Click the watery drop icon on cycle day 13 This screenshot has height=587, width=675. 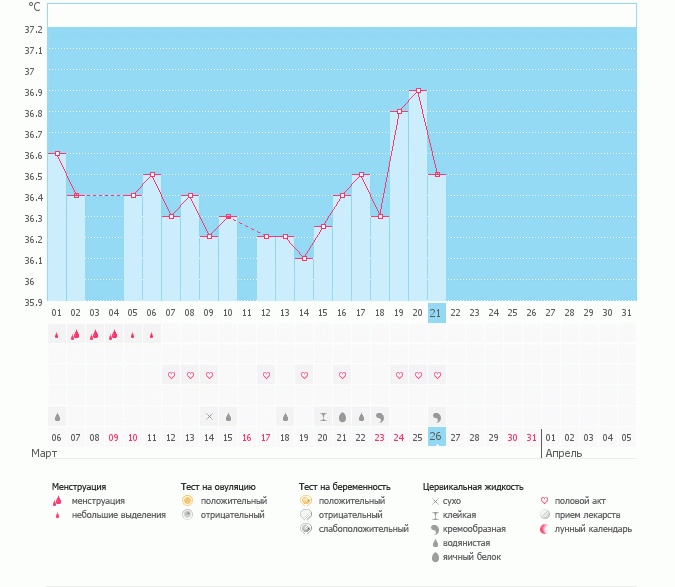[x=285, y=416]
